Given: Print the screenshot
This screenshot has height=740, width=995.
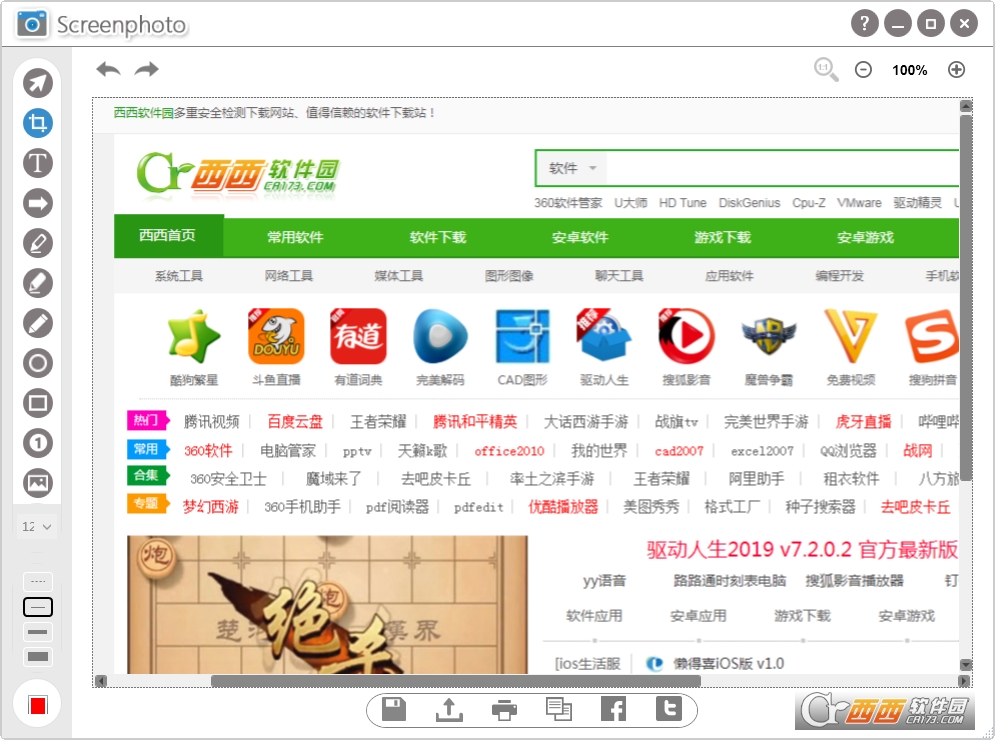Looking at the screenshot, I should click(x=504, y=710).
